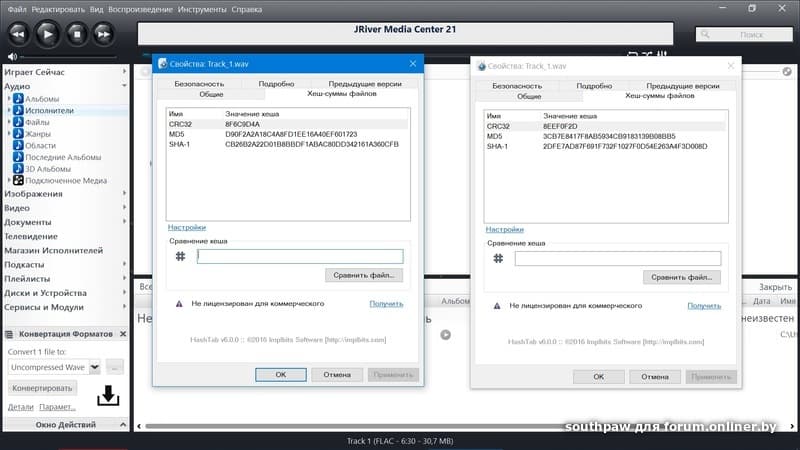Click the download arrow icon in conversion panel
The image size is (800, 450).
click(107, 397)
